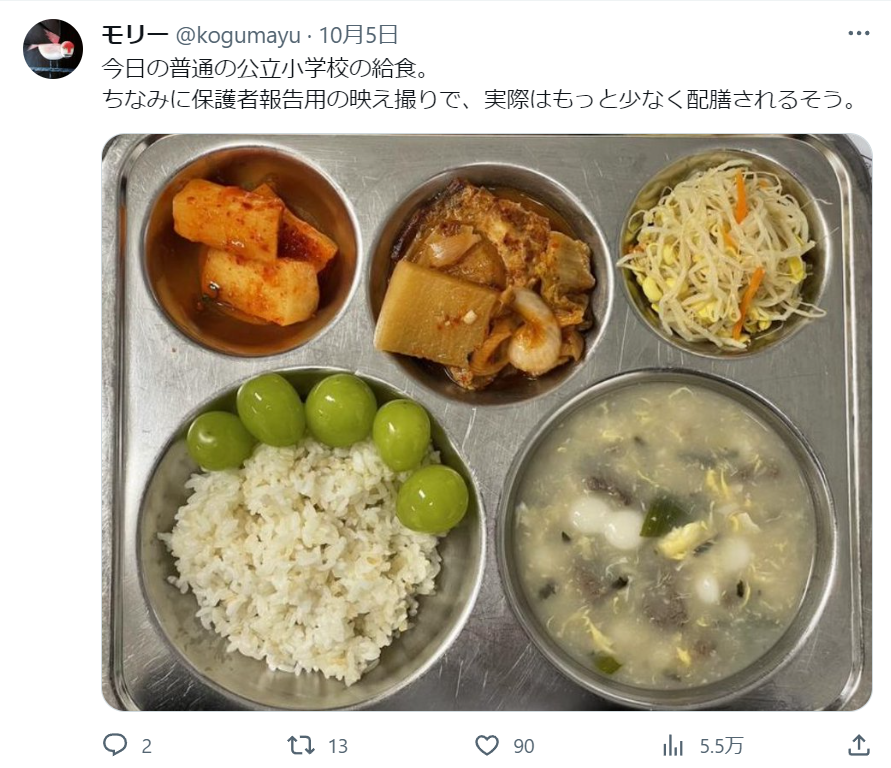Click the reply count number 2
Viewport: 891px width, 768px height.
(146, 746)
